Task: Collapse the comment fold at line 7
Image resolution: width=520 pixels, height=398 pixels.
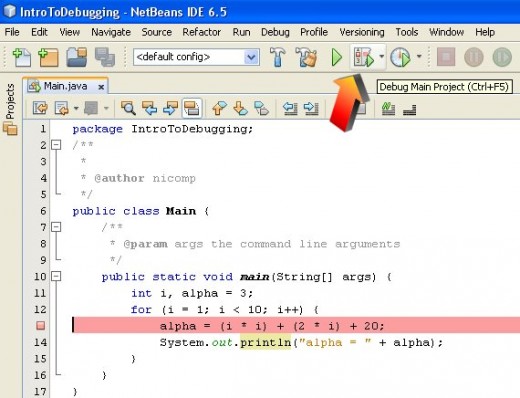Action: pos(56,227)
